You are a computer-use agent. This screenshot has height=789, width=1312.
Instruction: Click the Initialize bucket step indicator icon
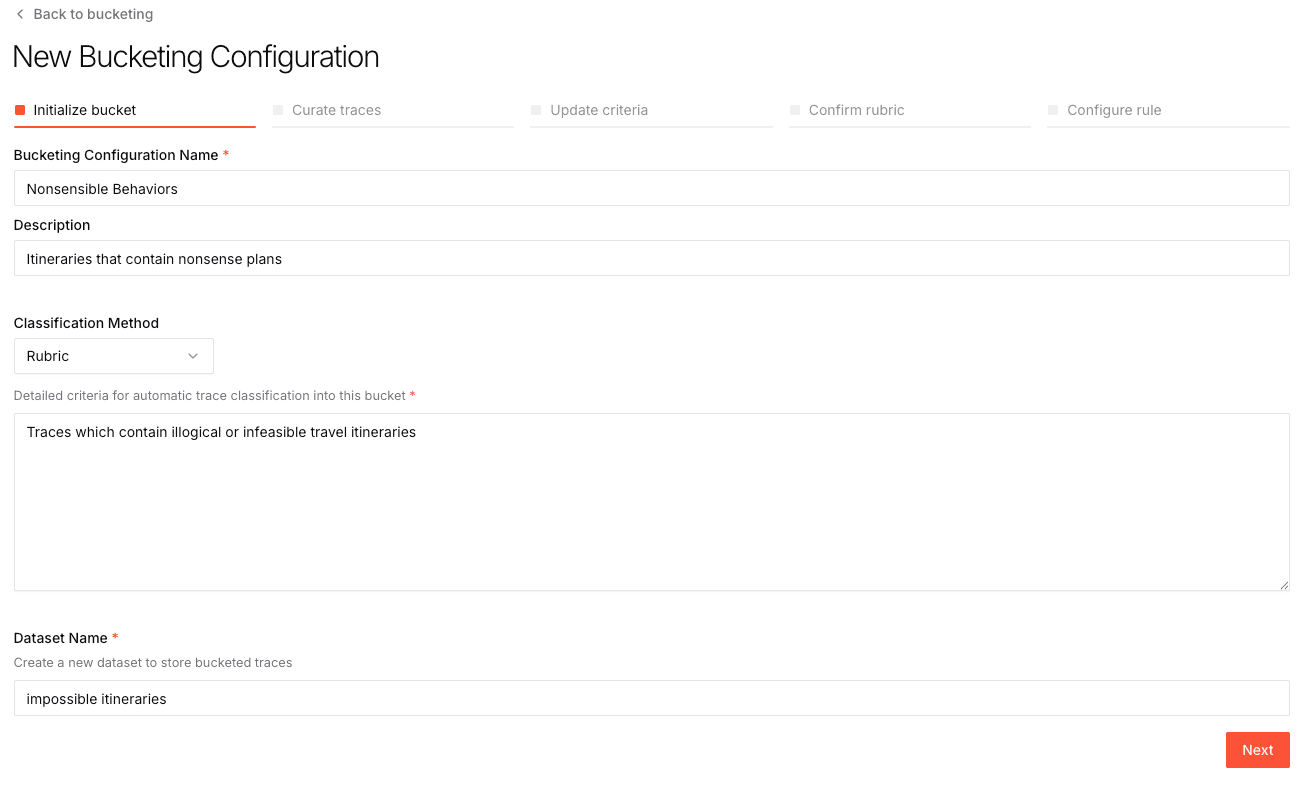pyautogui.click(x=19, y=110)
